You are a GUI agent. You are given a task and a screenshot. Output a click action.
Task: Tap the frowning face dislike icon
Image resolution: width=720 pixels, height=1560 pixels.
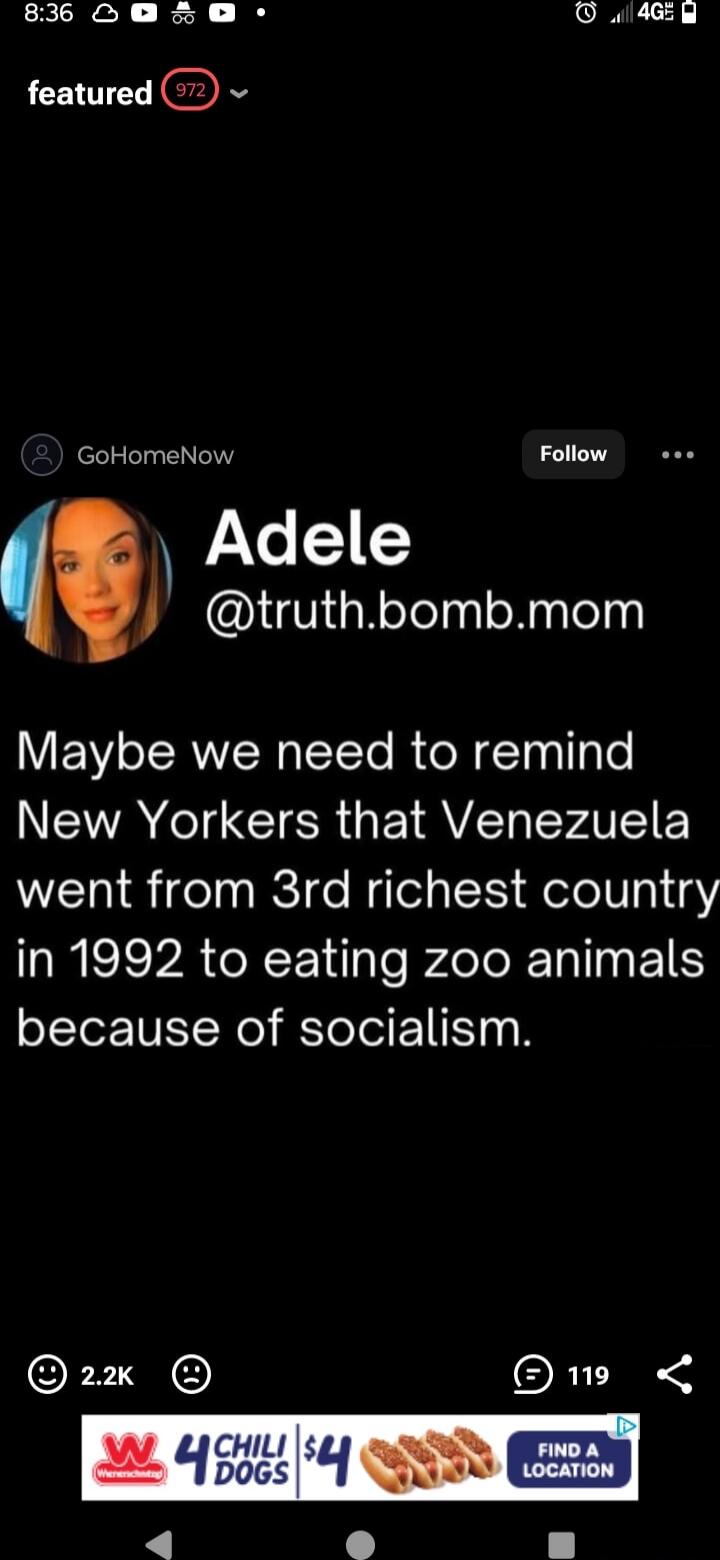pyautogui.click(x=192, y=1375)
